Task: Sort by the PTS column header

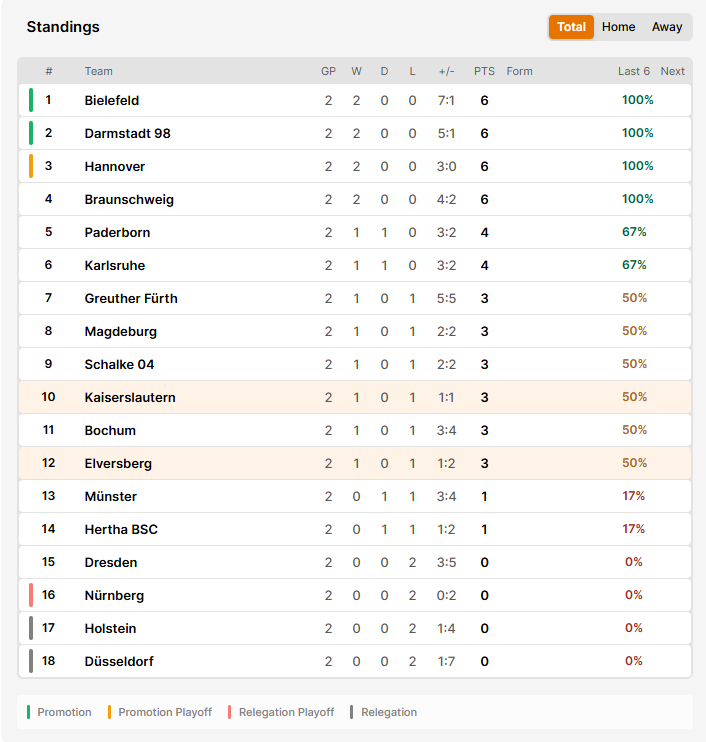Action: point(484,71)
